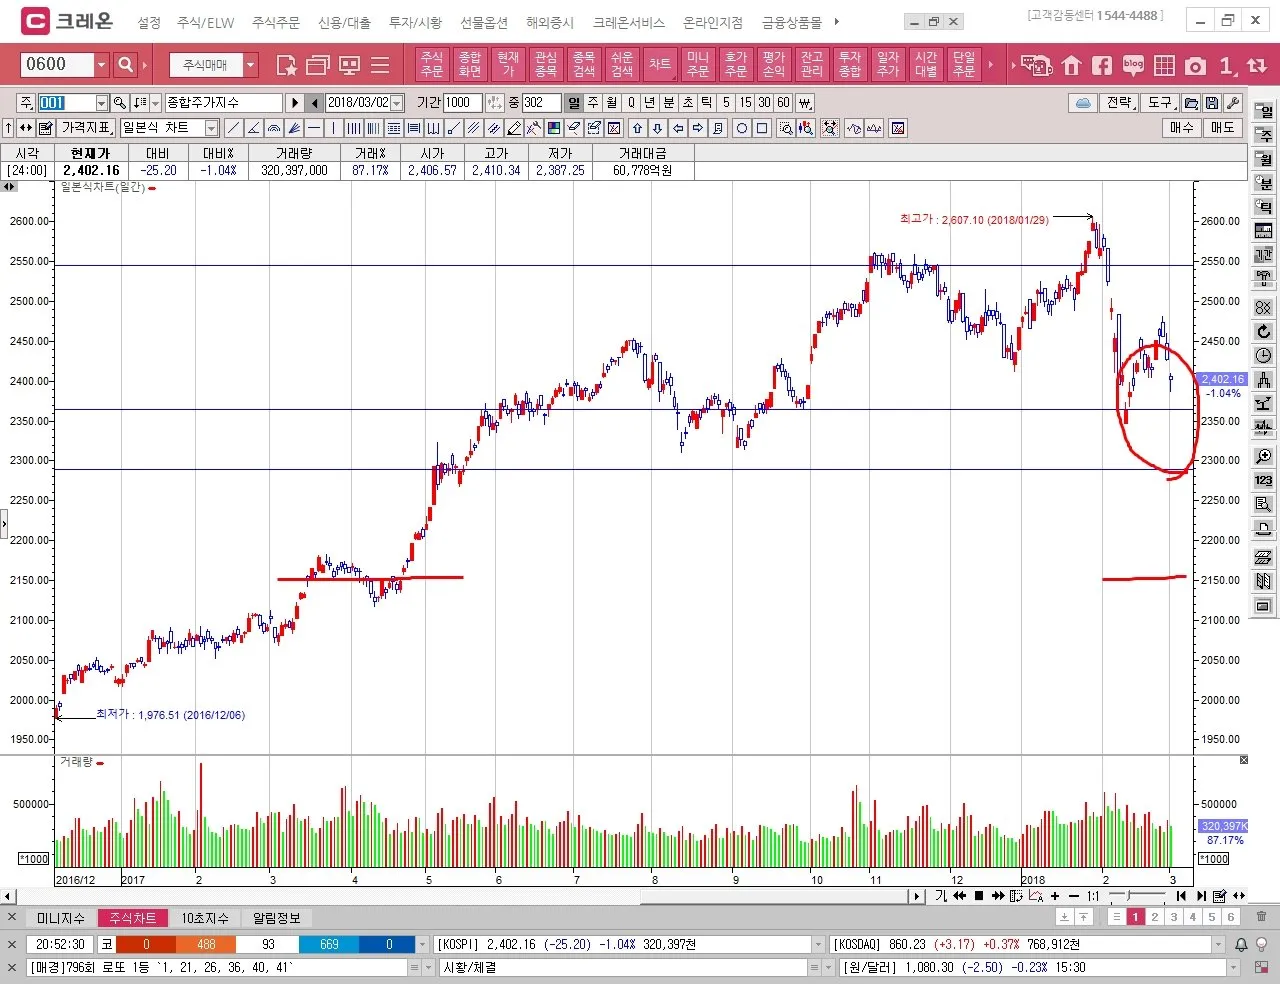This screenshot has width=1280, height=984.
Task: Expand the KOSPI ticker dropdown in status bar
Action: pos(817,944)
